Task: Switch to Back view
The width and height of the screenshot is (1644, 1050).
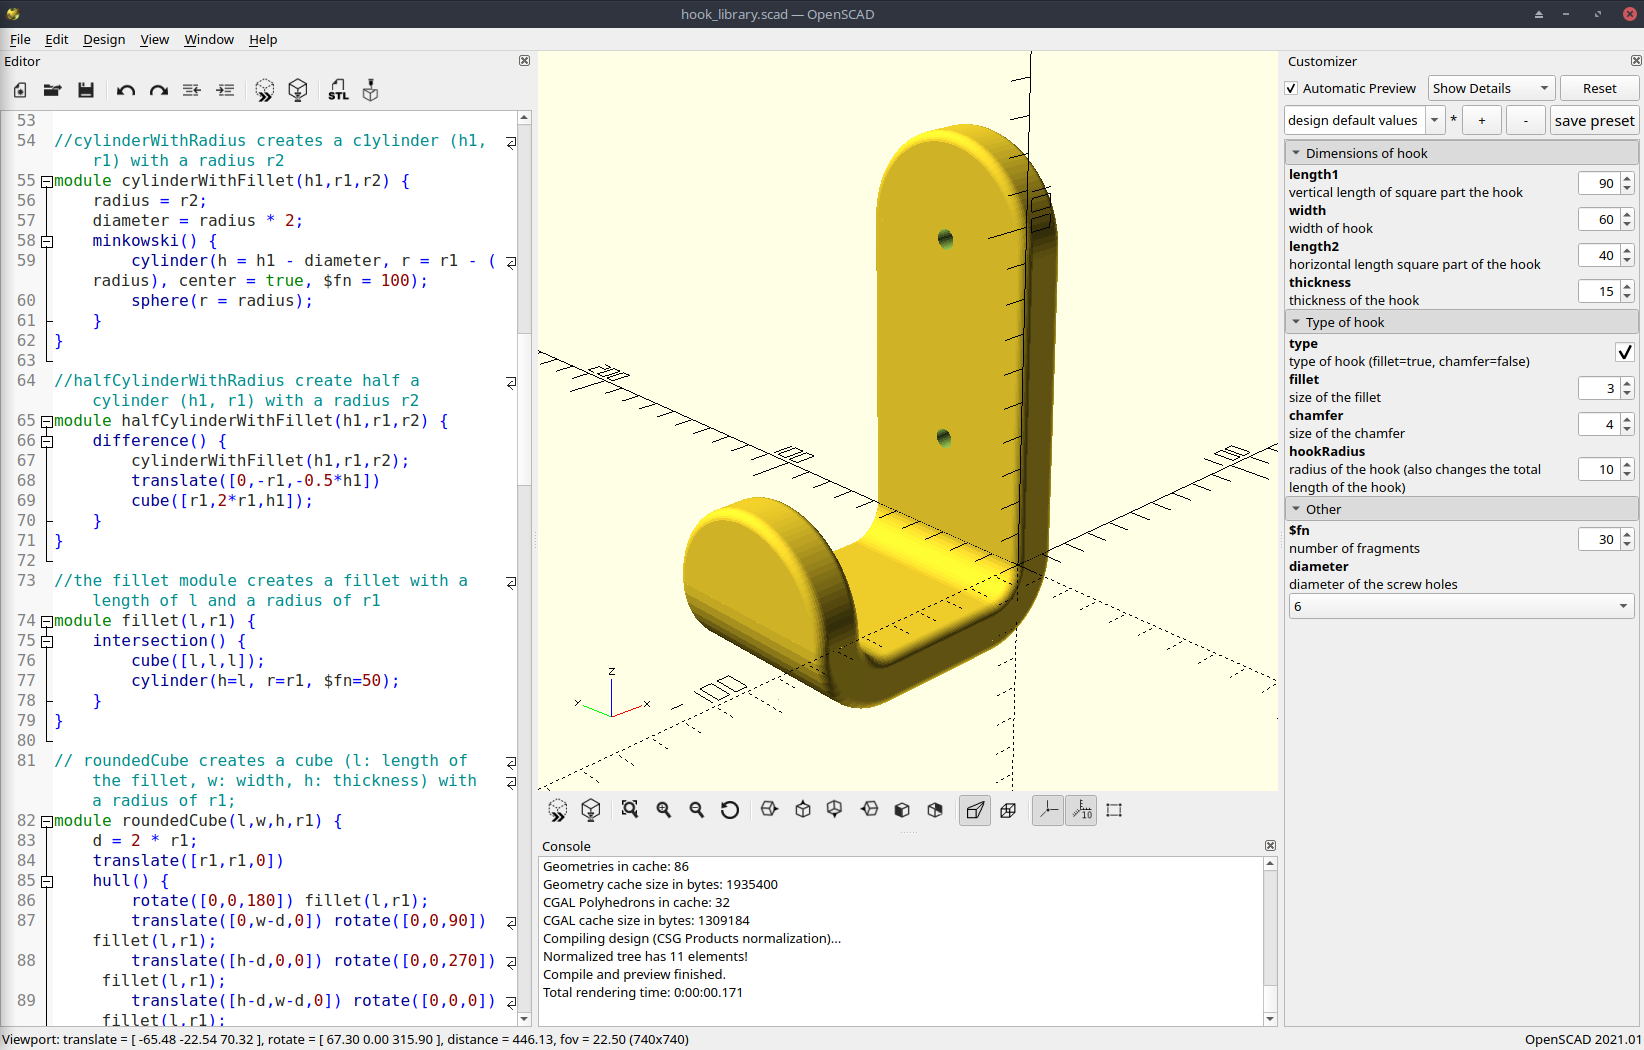Action: (935, 810)
